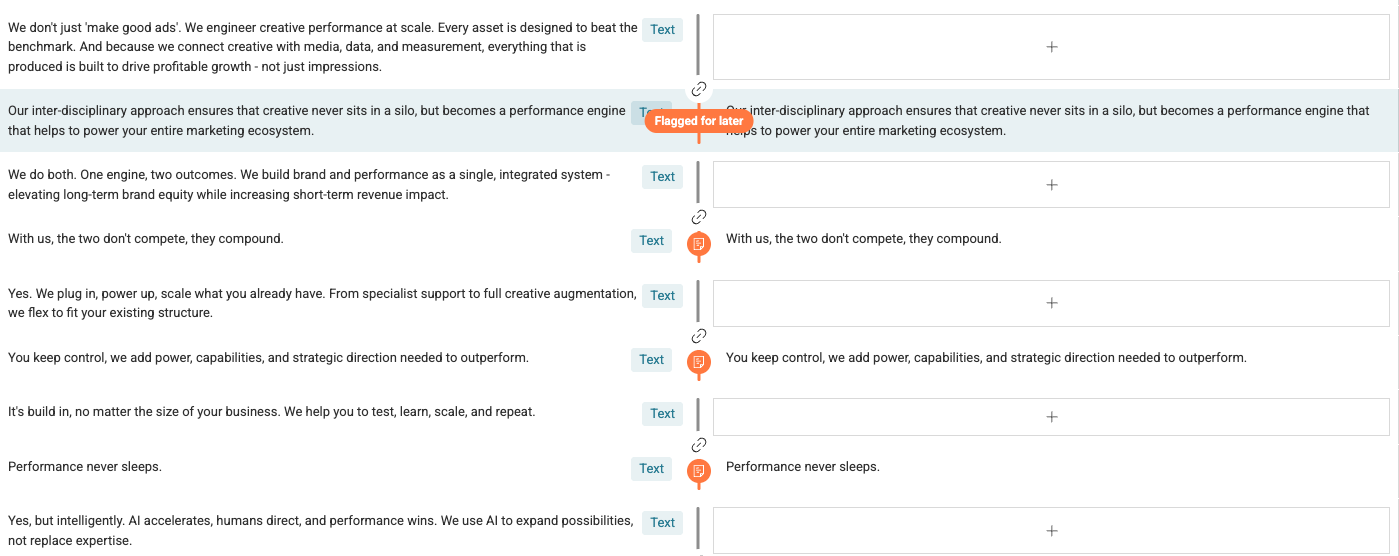The height and width of the screenshot is (556, 1399).
Task: Select Text tag of 'Yes, but intelligently' segment
Action: click(x=662, y=523)
